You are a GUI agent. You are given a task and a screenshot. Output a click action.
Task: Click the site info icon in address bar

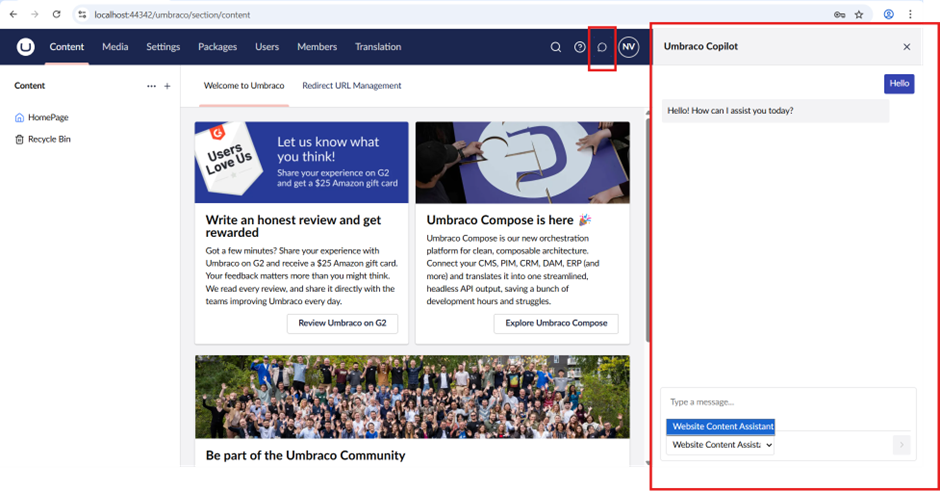pyautogui.click(x=82, y=14)
